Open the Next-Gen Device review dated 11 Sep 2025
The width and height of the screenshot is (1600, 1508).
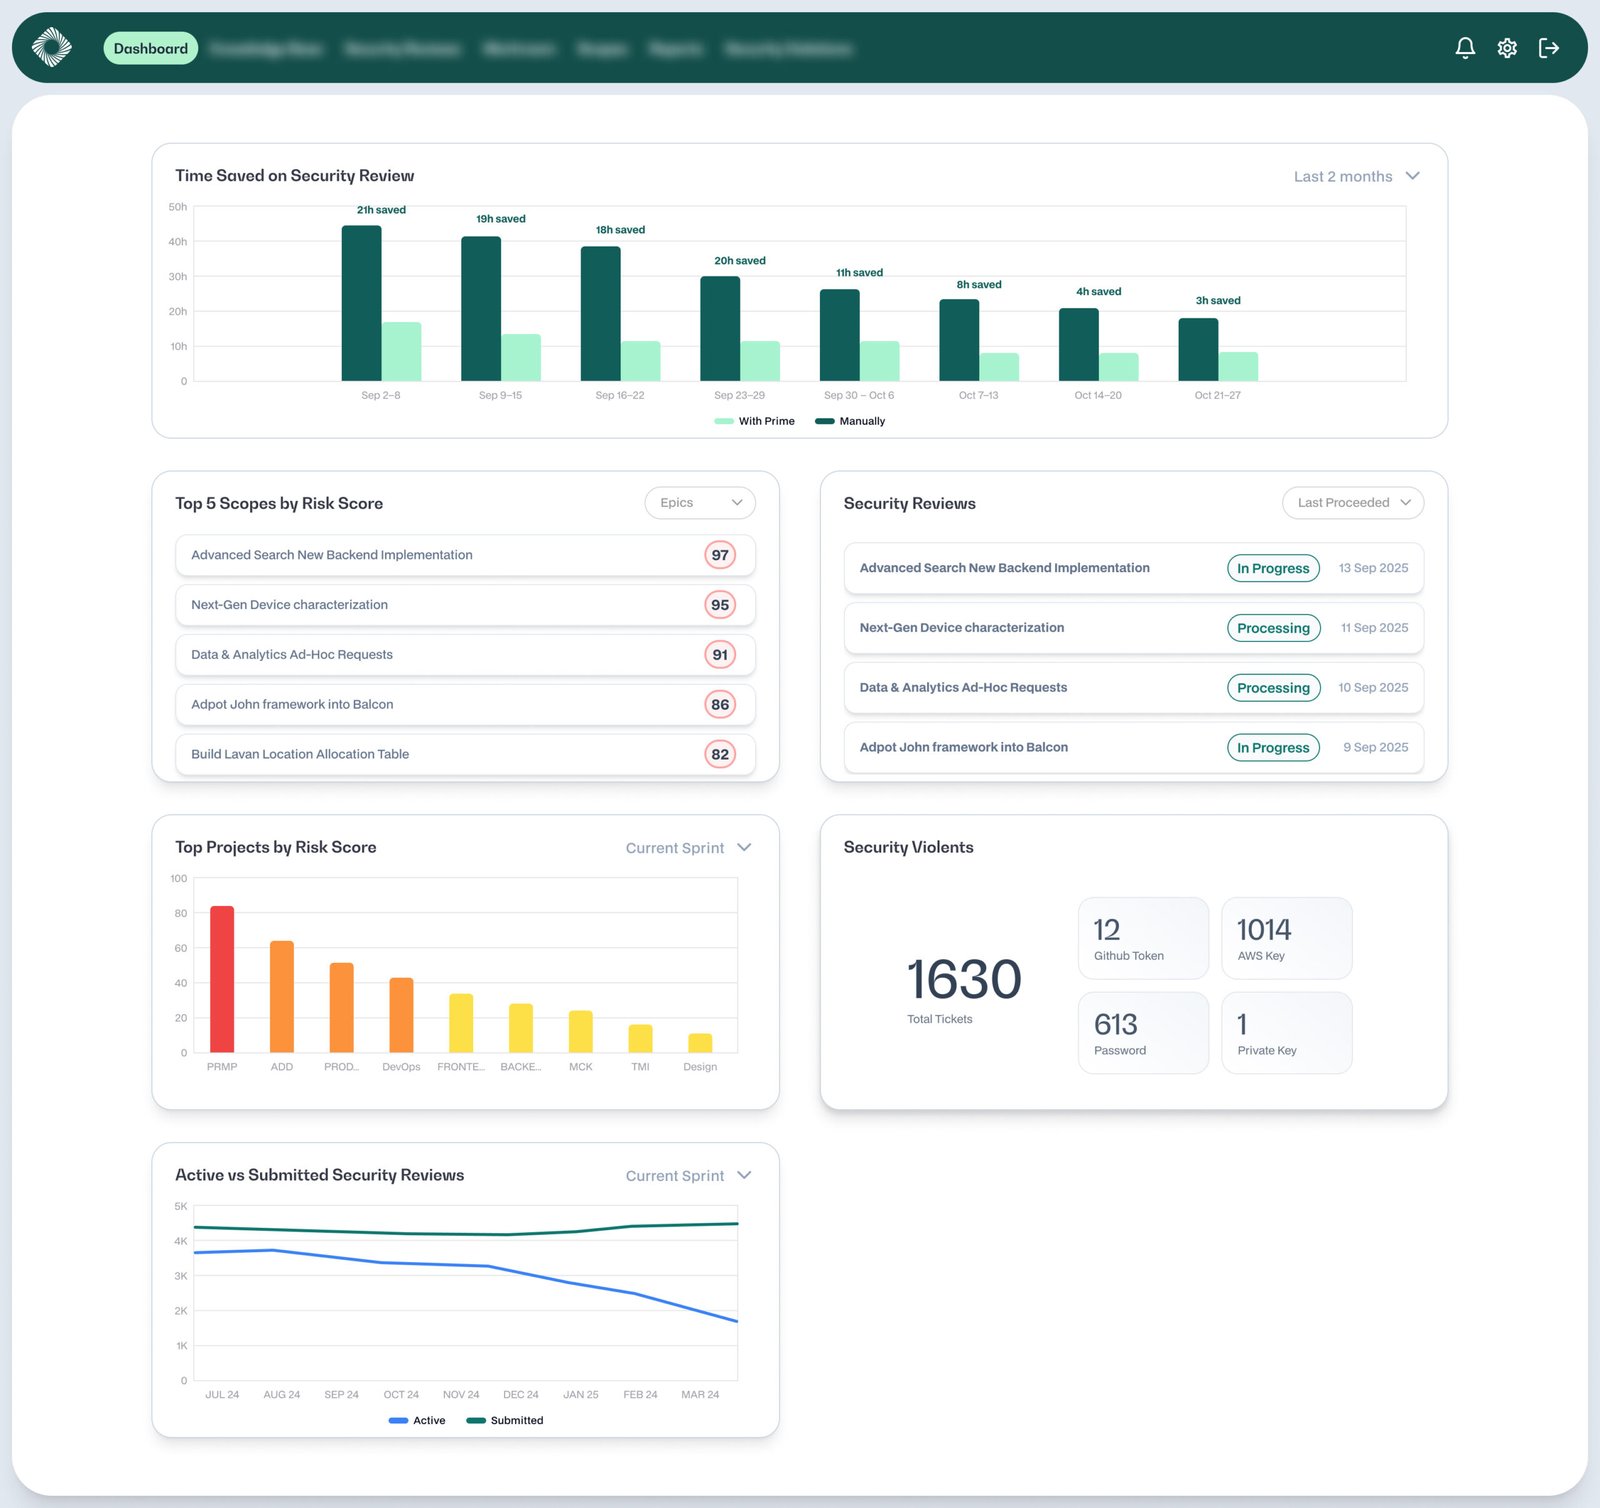click(1134, 628)
